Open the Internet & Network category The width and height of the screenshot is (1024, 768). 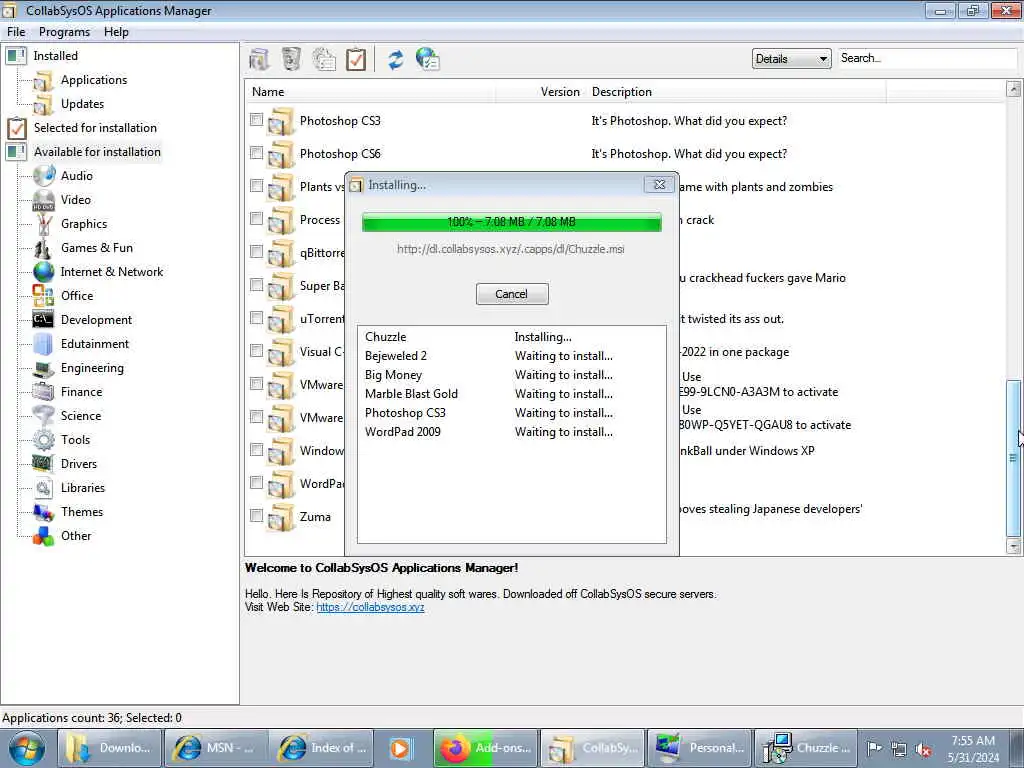click(x=112, y=272)
